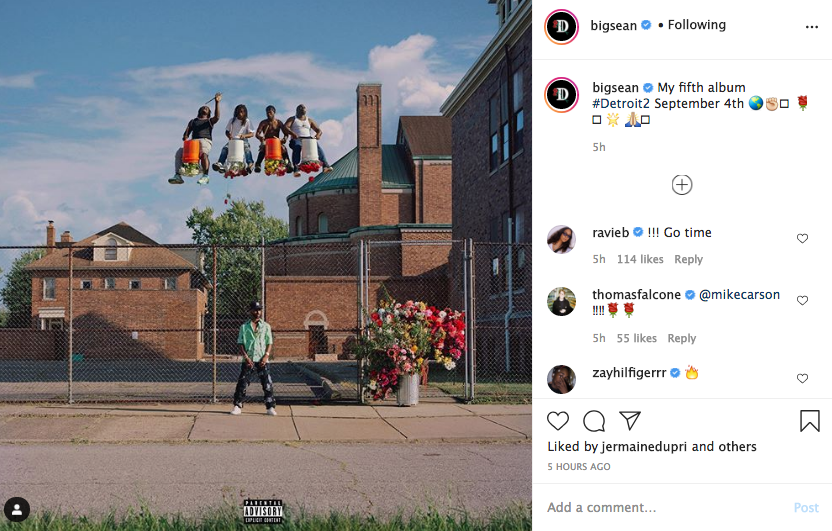Click the Post comment button
832x531 pixels.
[806, 508]
